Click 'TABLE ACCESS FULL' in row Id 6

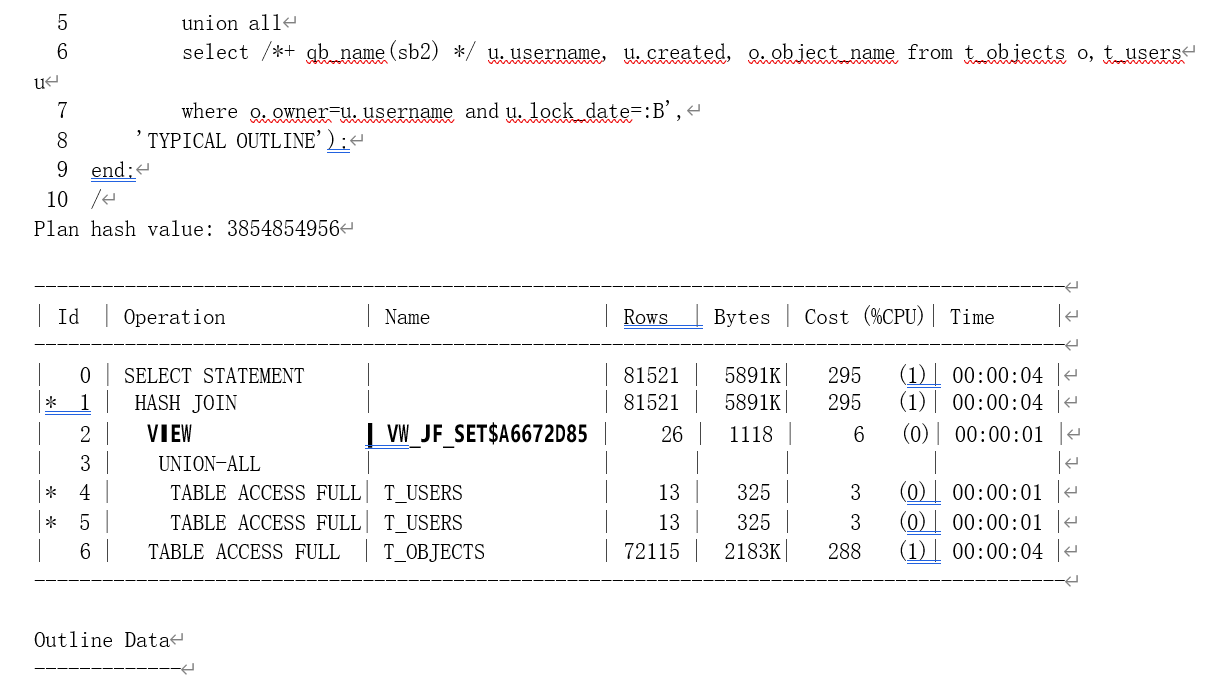(243, 552)
